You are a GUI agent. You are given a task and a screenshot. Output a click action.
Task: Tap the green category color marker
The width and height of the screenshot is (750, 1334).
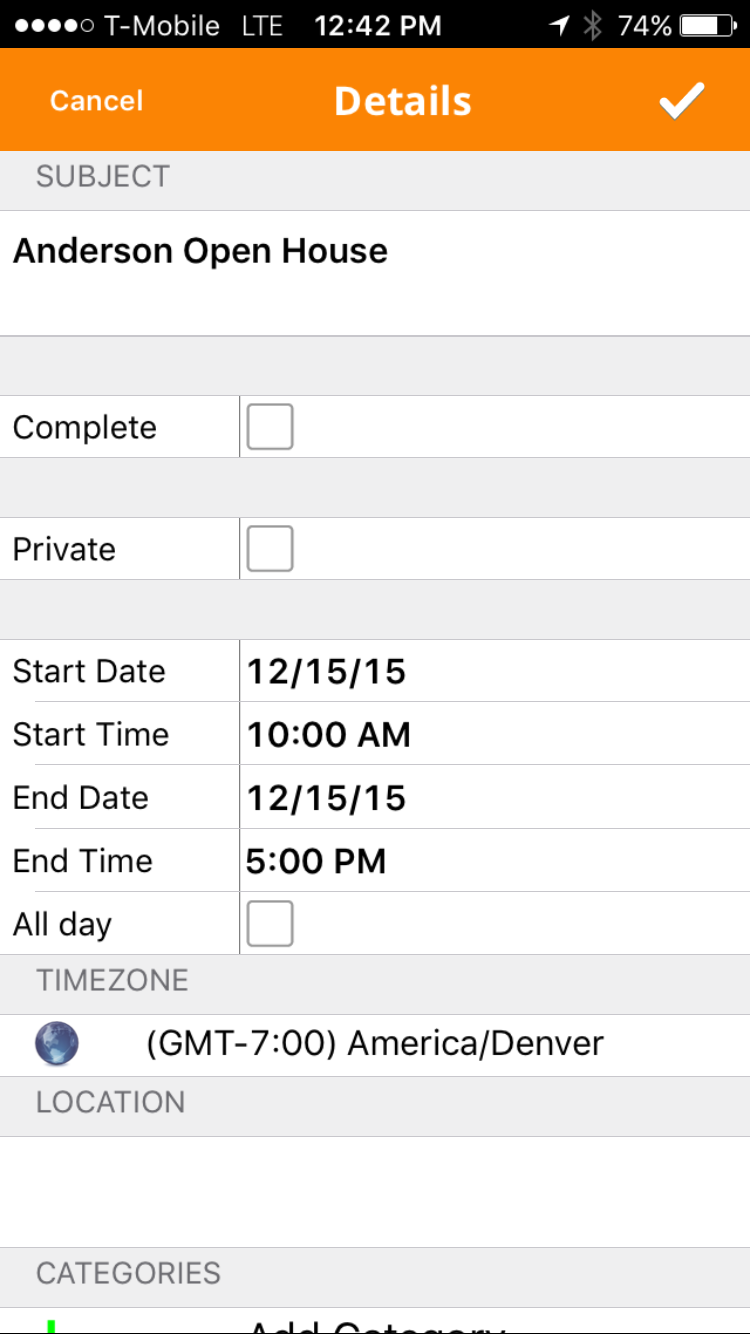coord(50,1326)
